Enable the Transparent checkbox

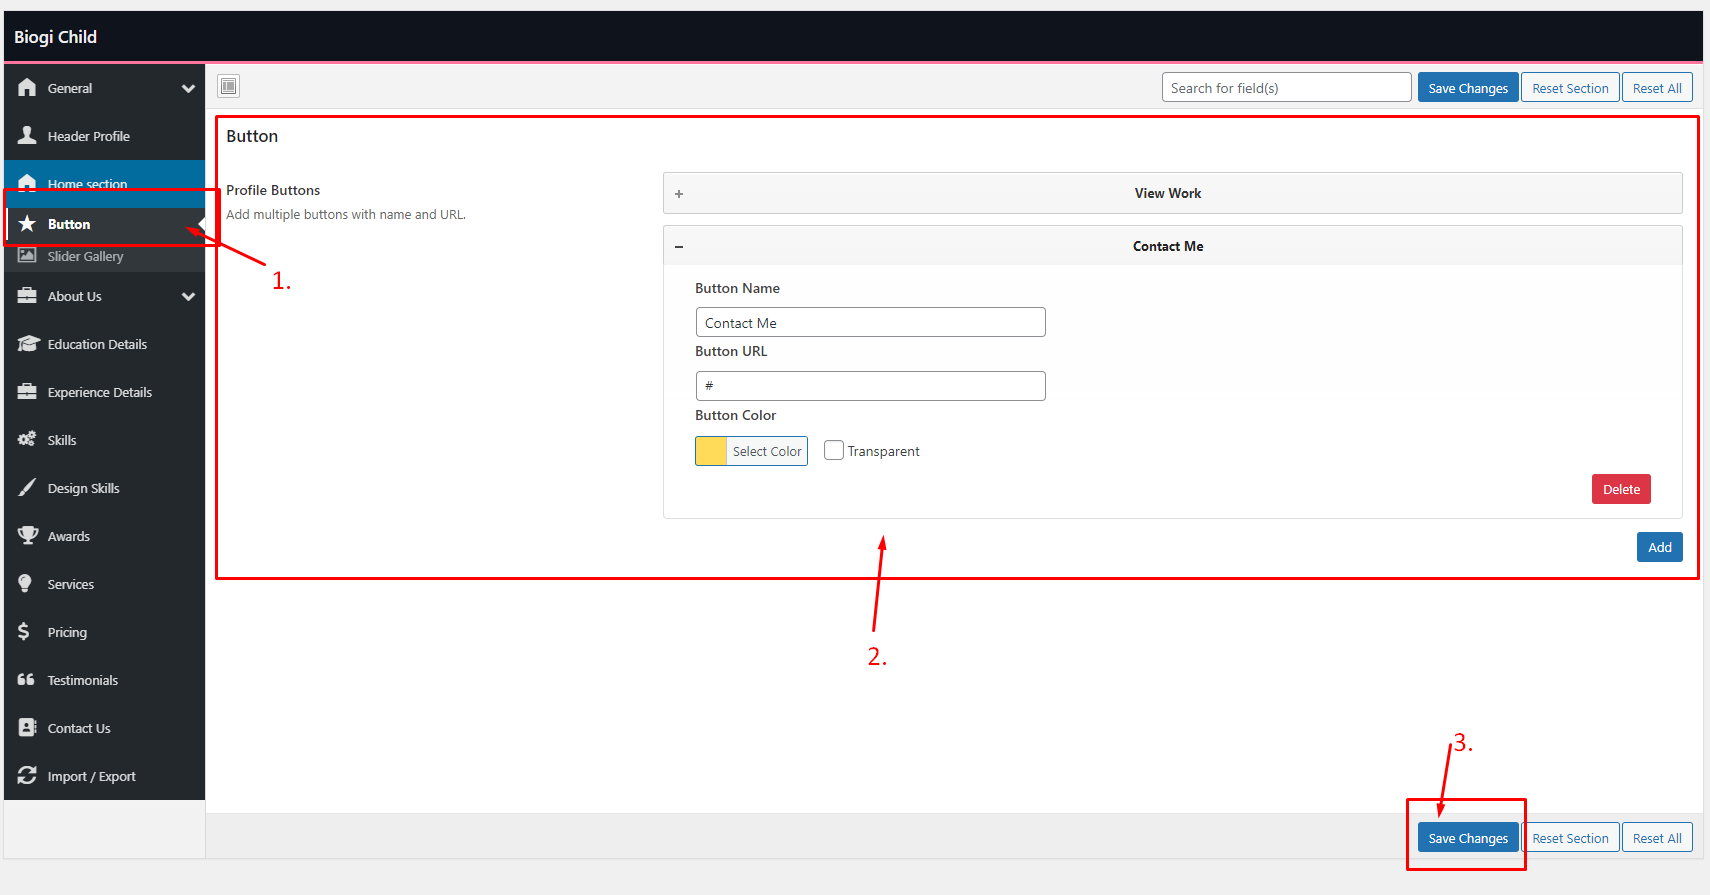click(x=834, y=451)
